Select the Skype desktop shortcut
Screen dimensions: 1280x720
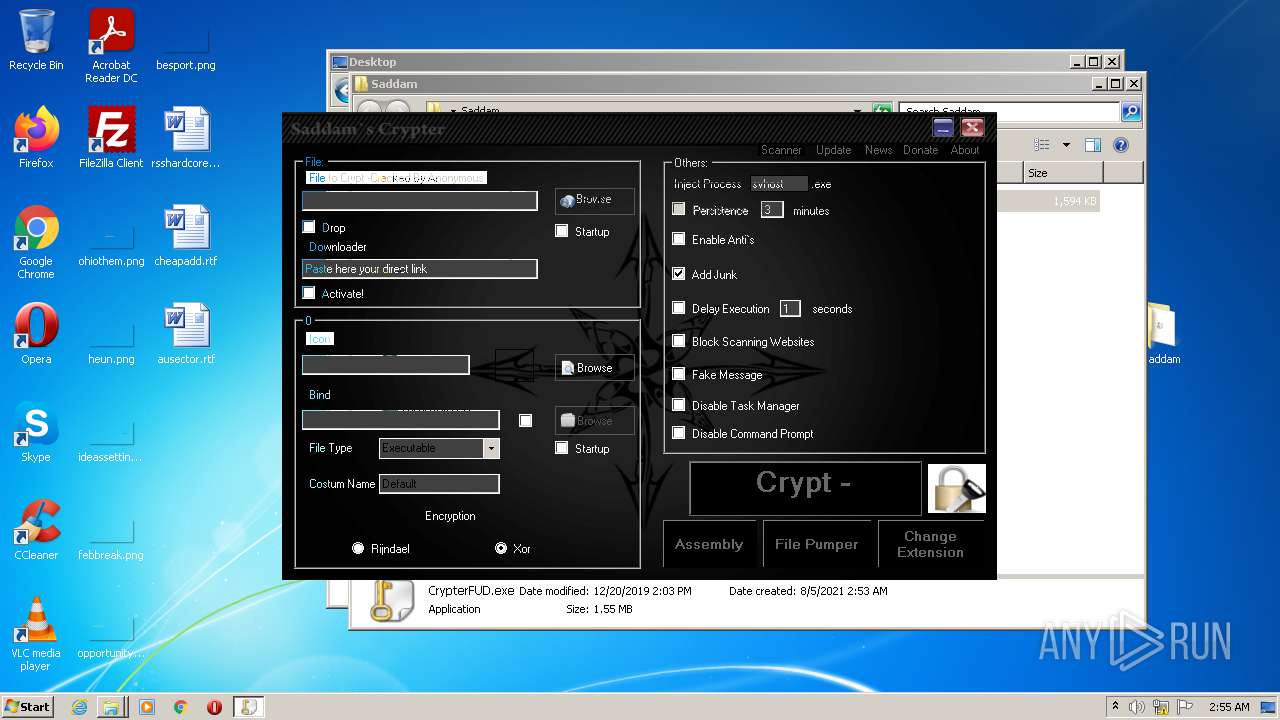36,433
